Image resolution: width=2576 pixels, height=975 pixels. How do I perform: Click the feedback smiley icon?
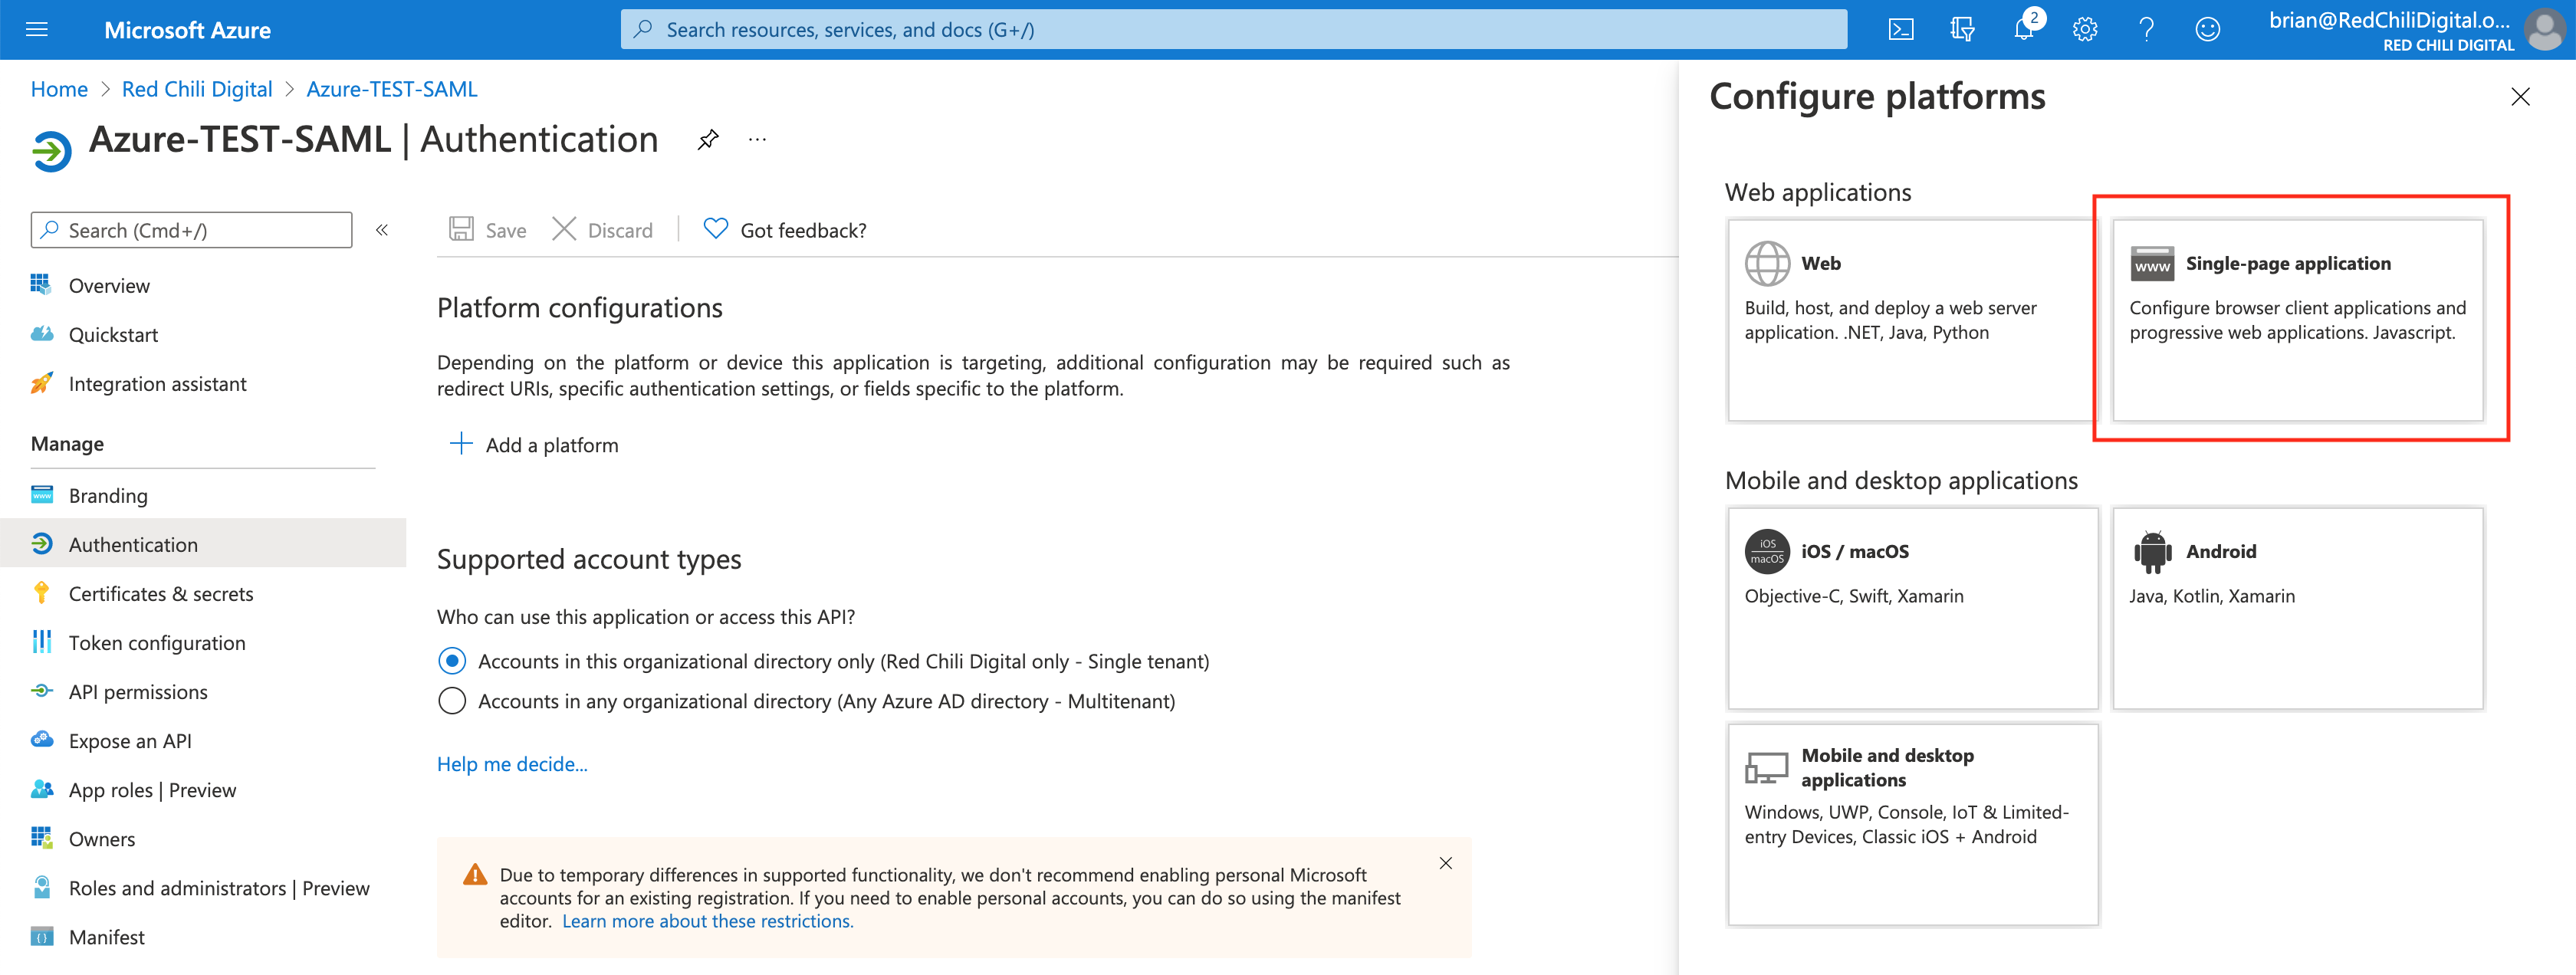pos(2207,30)
